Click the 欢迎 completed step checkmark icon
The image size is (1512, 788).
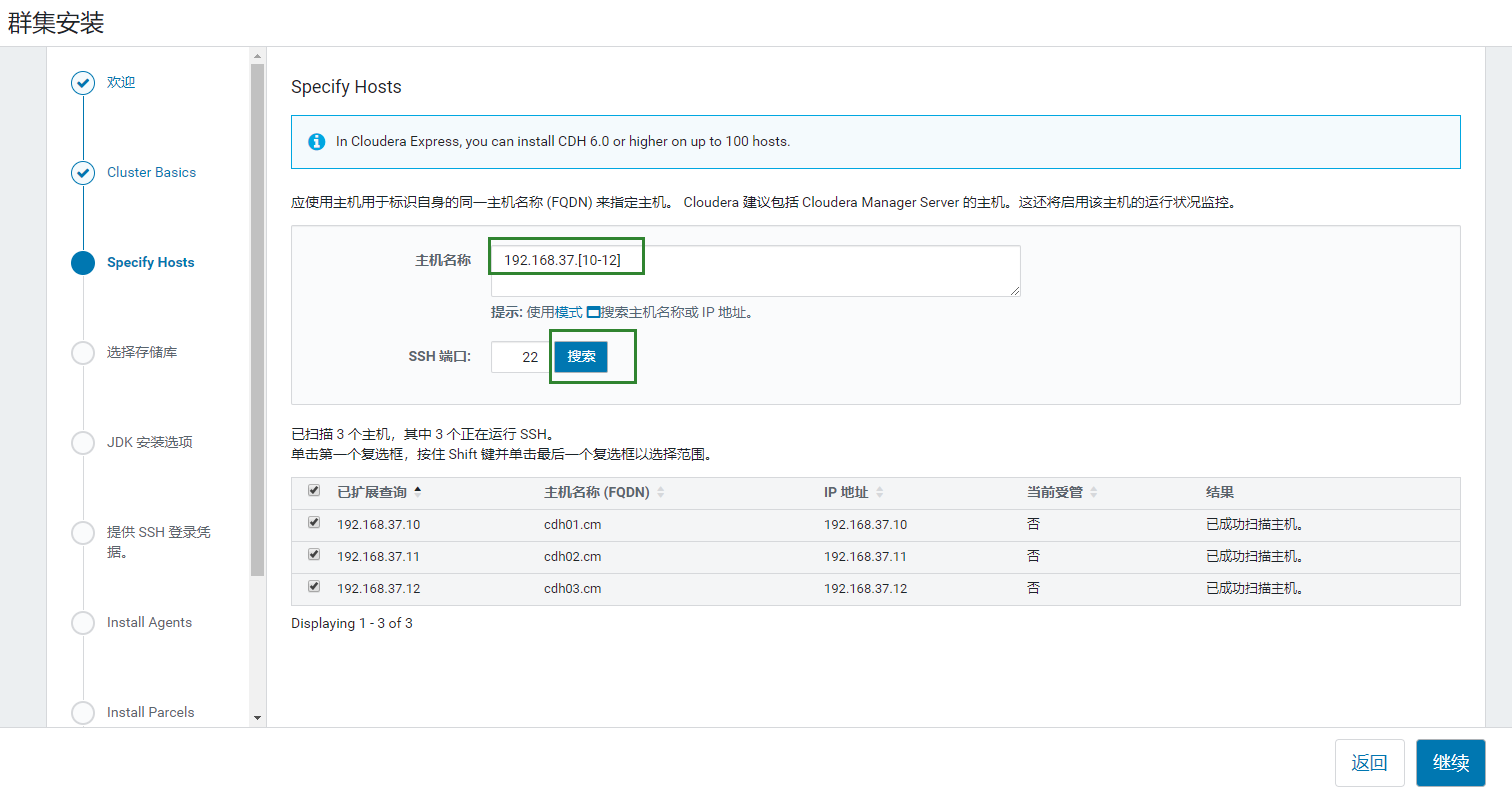83,83
